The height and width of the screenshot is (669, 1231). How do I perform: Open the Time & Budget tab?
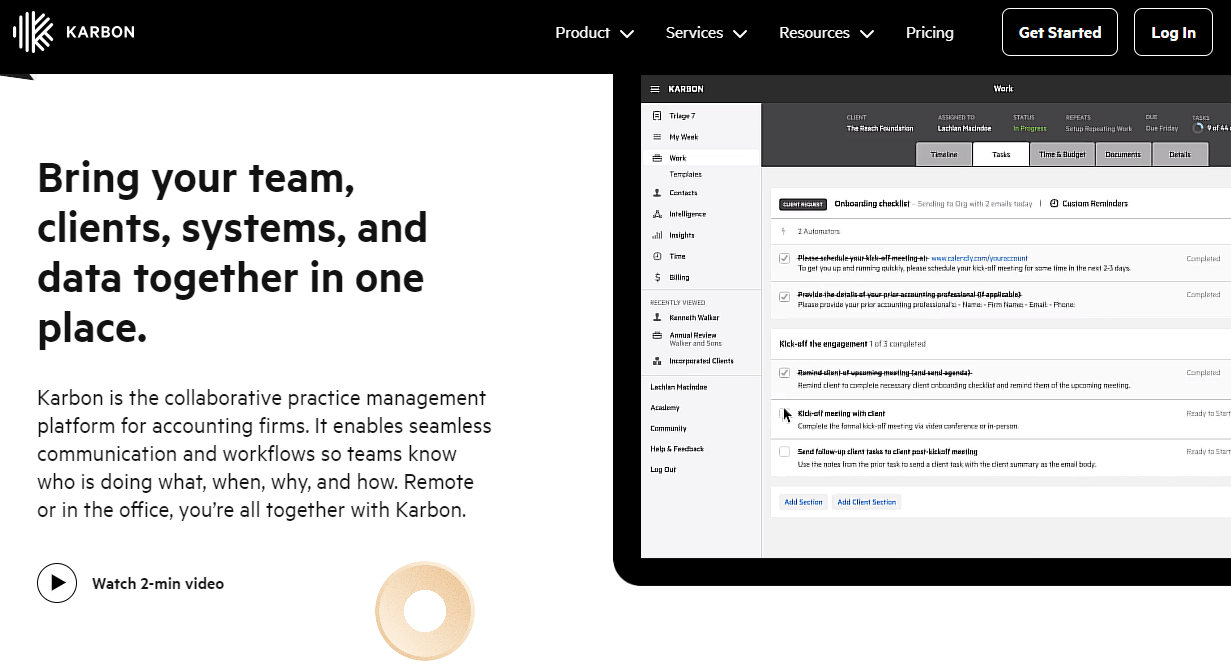1062,155
